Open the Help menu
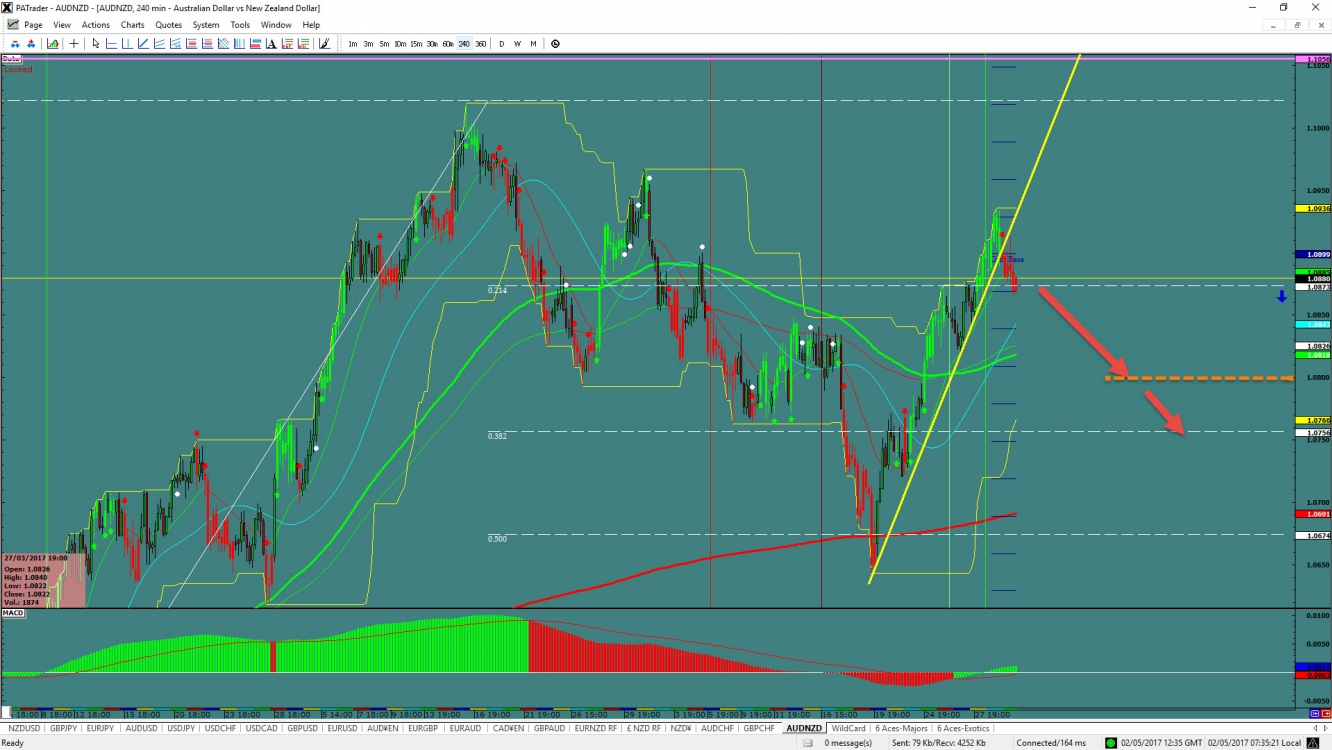 tap(311, 25)
